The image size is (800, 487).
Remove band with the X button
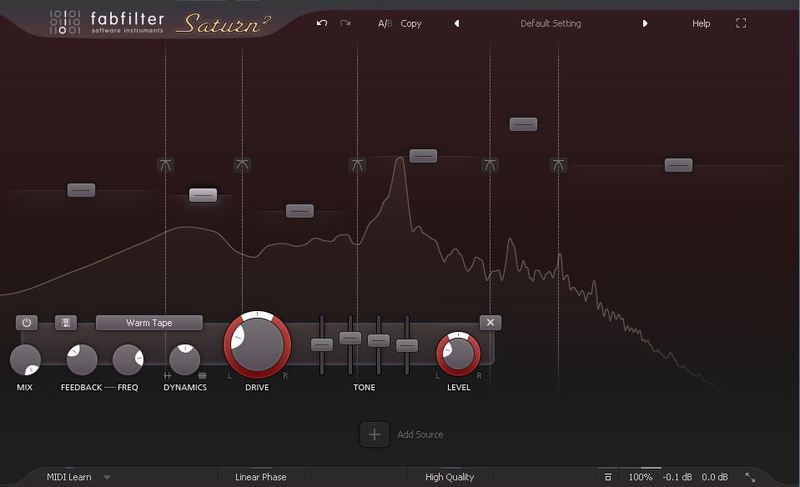490,322
